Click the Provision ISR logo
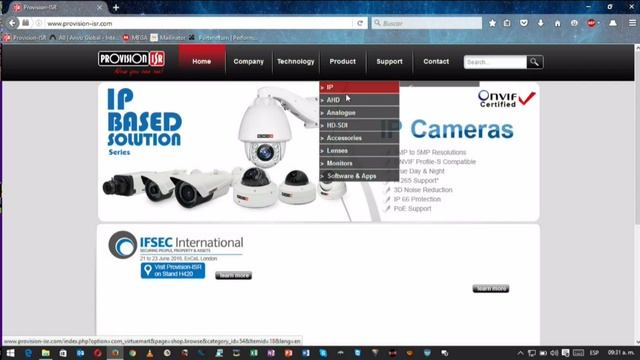The image size is (640, 360). tap(131, 62)
